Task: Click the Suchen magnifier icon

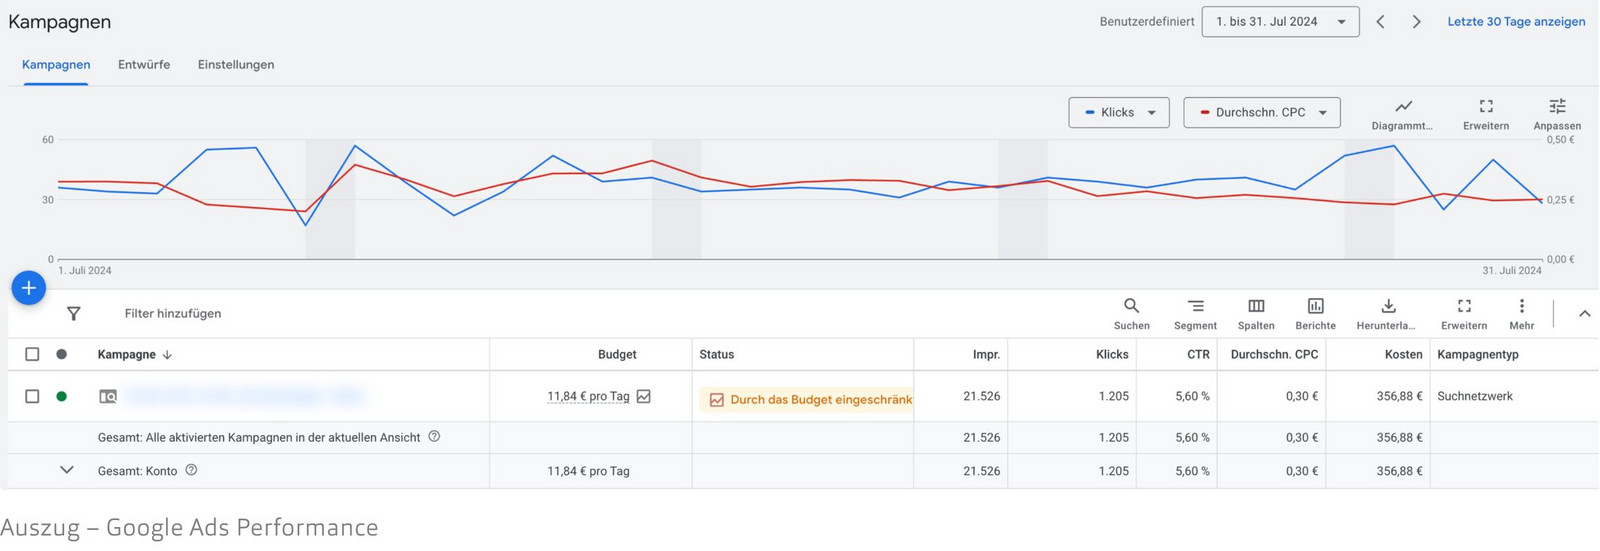Action: click(1131, 306)
